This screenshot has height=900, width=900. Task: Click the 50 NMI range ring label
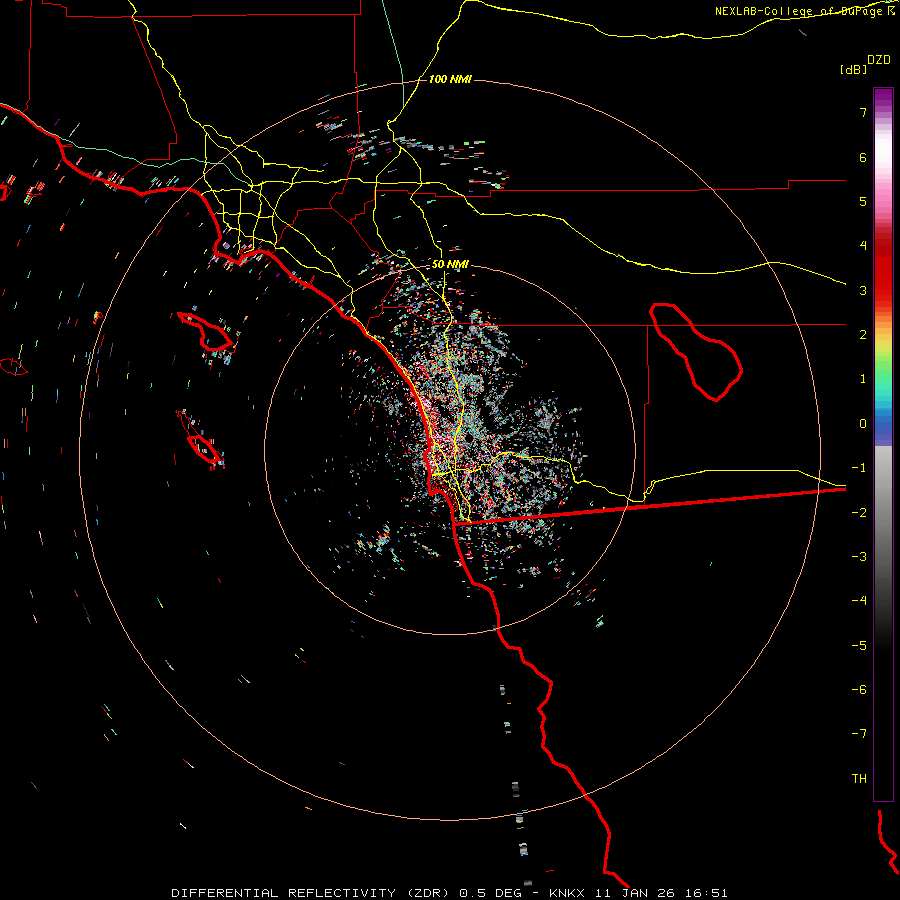[x=450, y=264]
